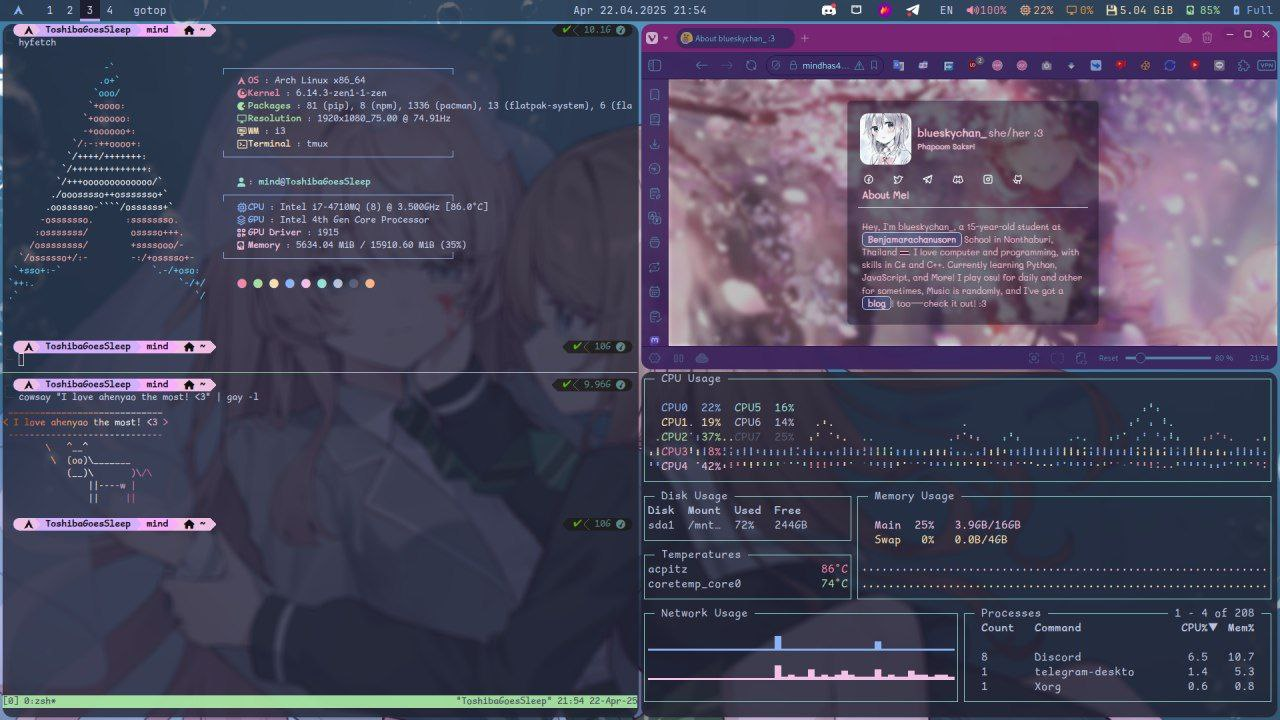Open the Mastodon web panel

coord(655,341)
